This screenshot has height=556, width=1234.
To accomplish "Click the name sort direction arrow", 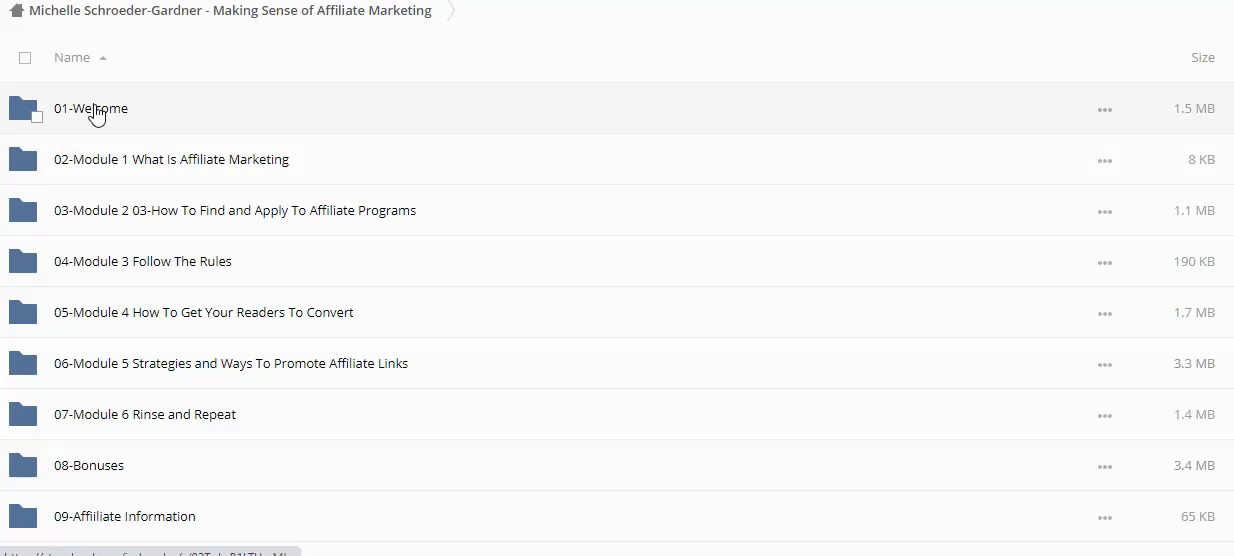I will point(103,58).
